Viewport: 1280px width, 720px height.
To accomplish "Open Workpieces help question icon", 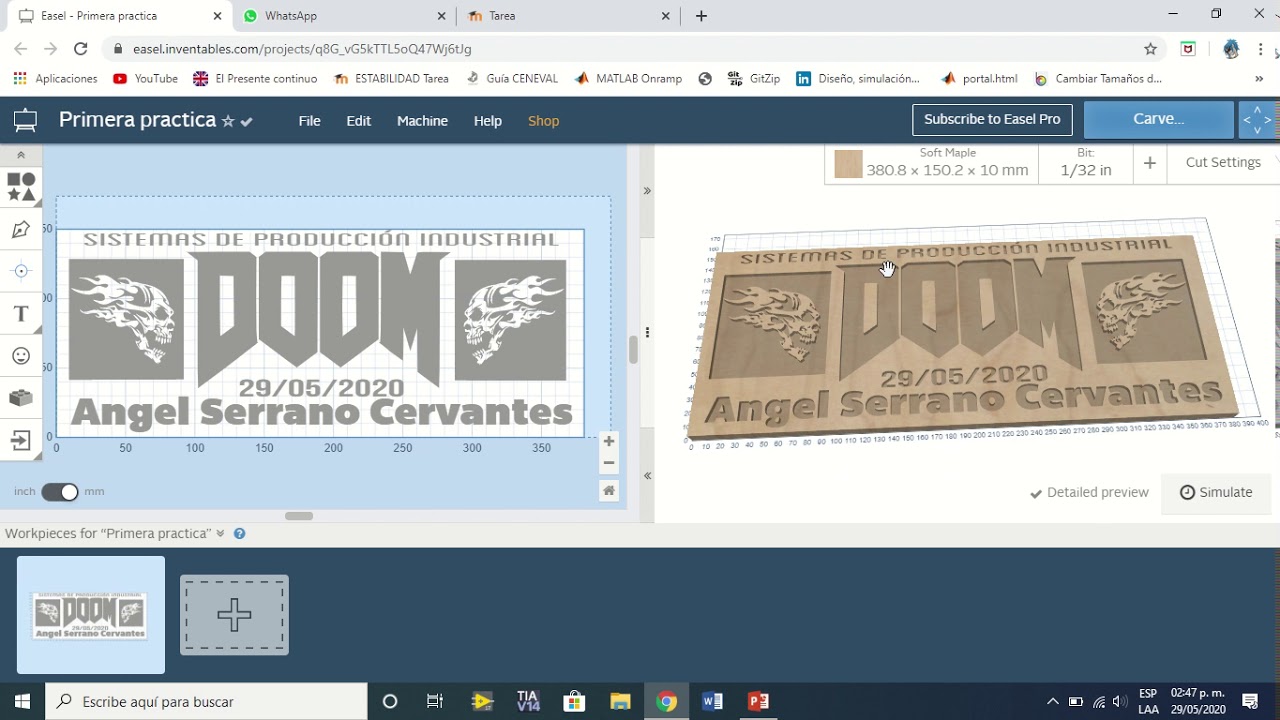I will tap(240, 534).
